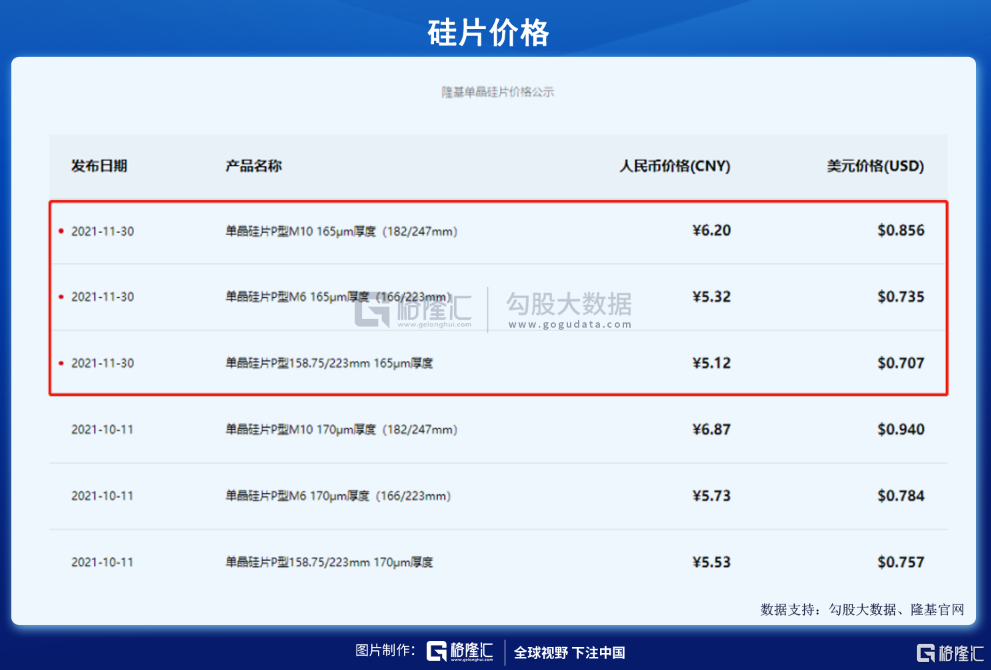The image size is (991, 670).
Task: Click the 发布日期 column header
Action: (99, 166)
